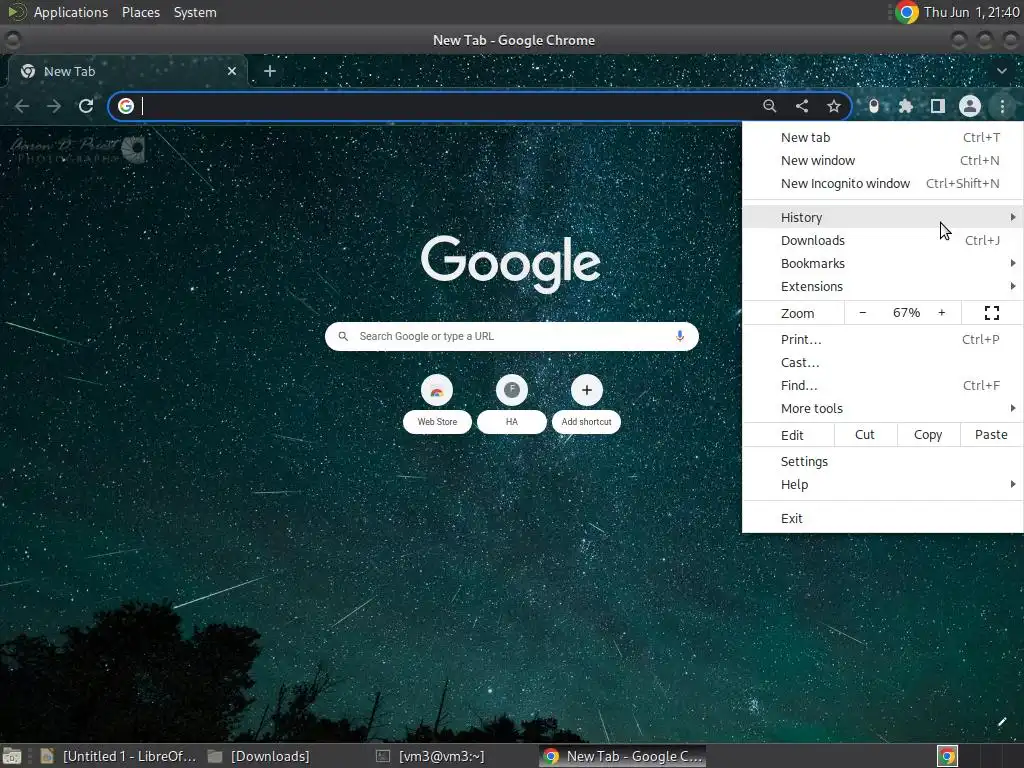Image resolution: width=1024 pixels, height=768 pixels.
Task: Click the Copy button in Edit row
Action: (928, 434)
